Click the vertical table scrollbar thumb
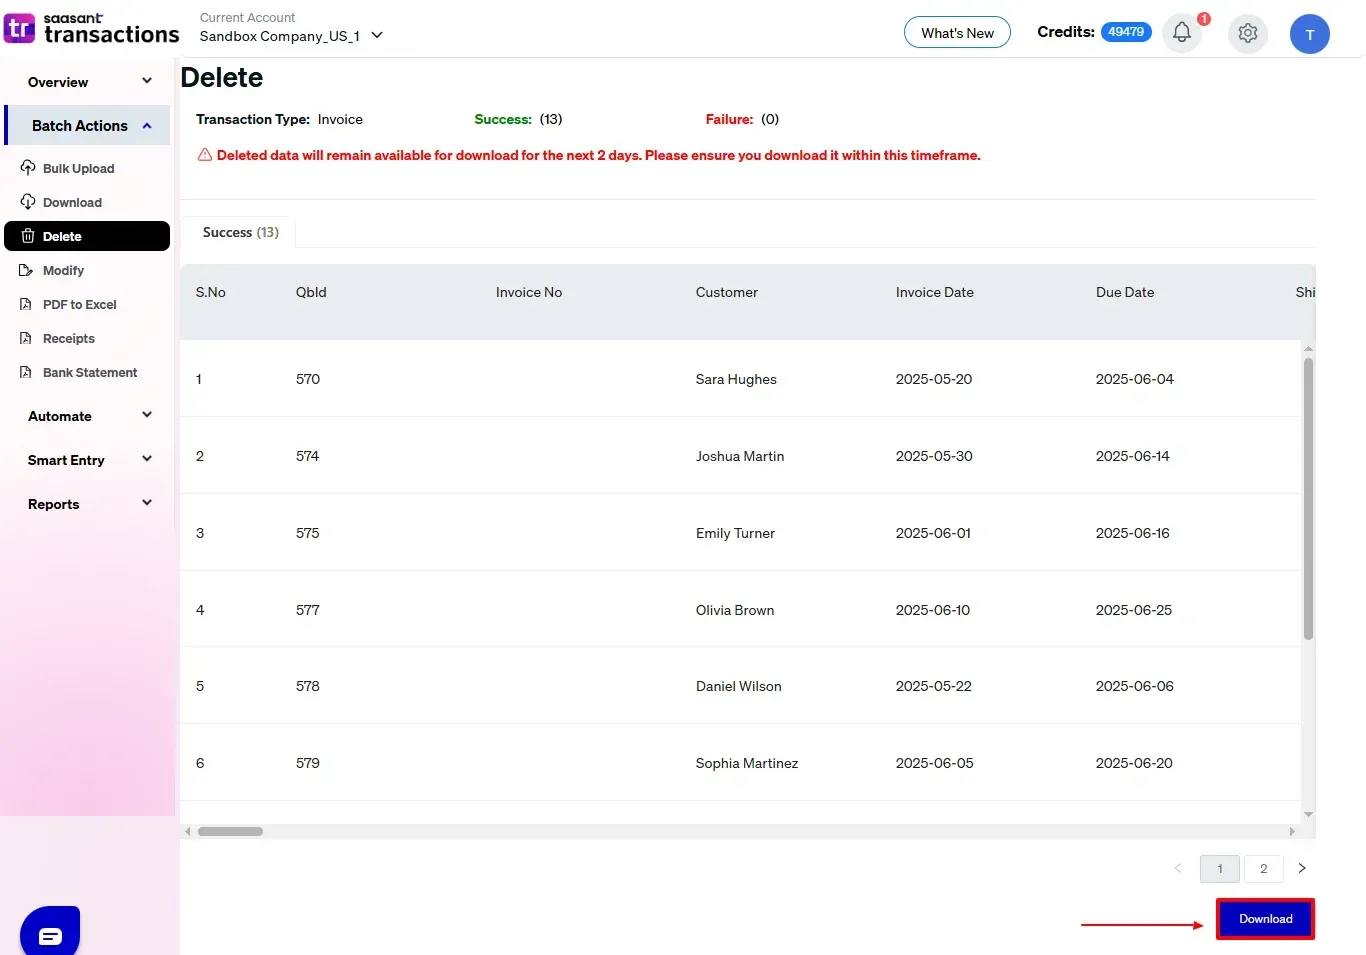The width and height of the screenshot is (1366, 955). click(x=1308, y=498)
